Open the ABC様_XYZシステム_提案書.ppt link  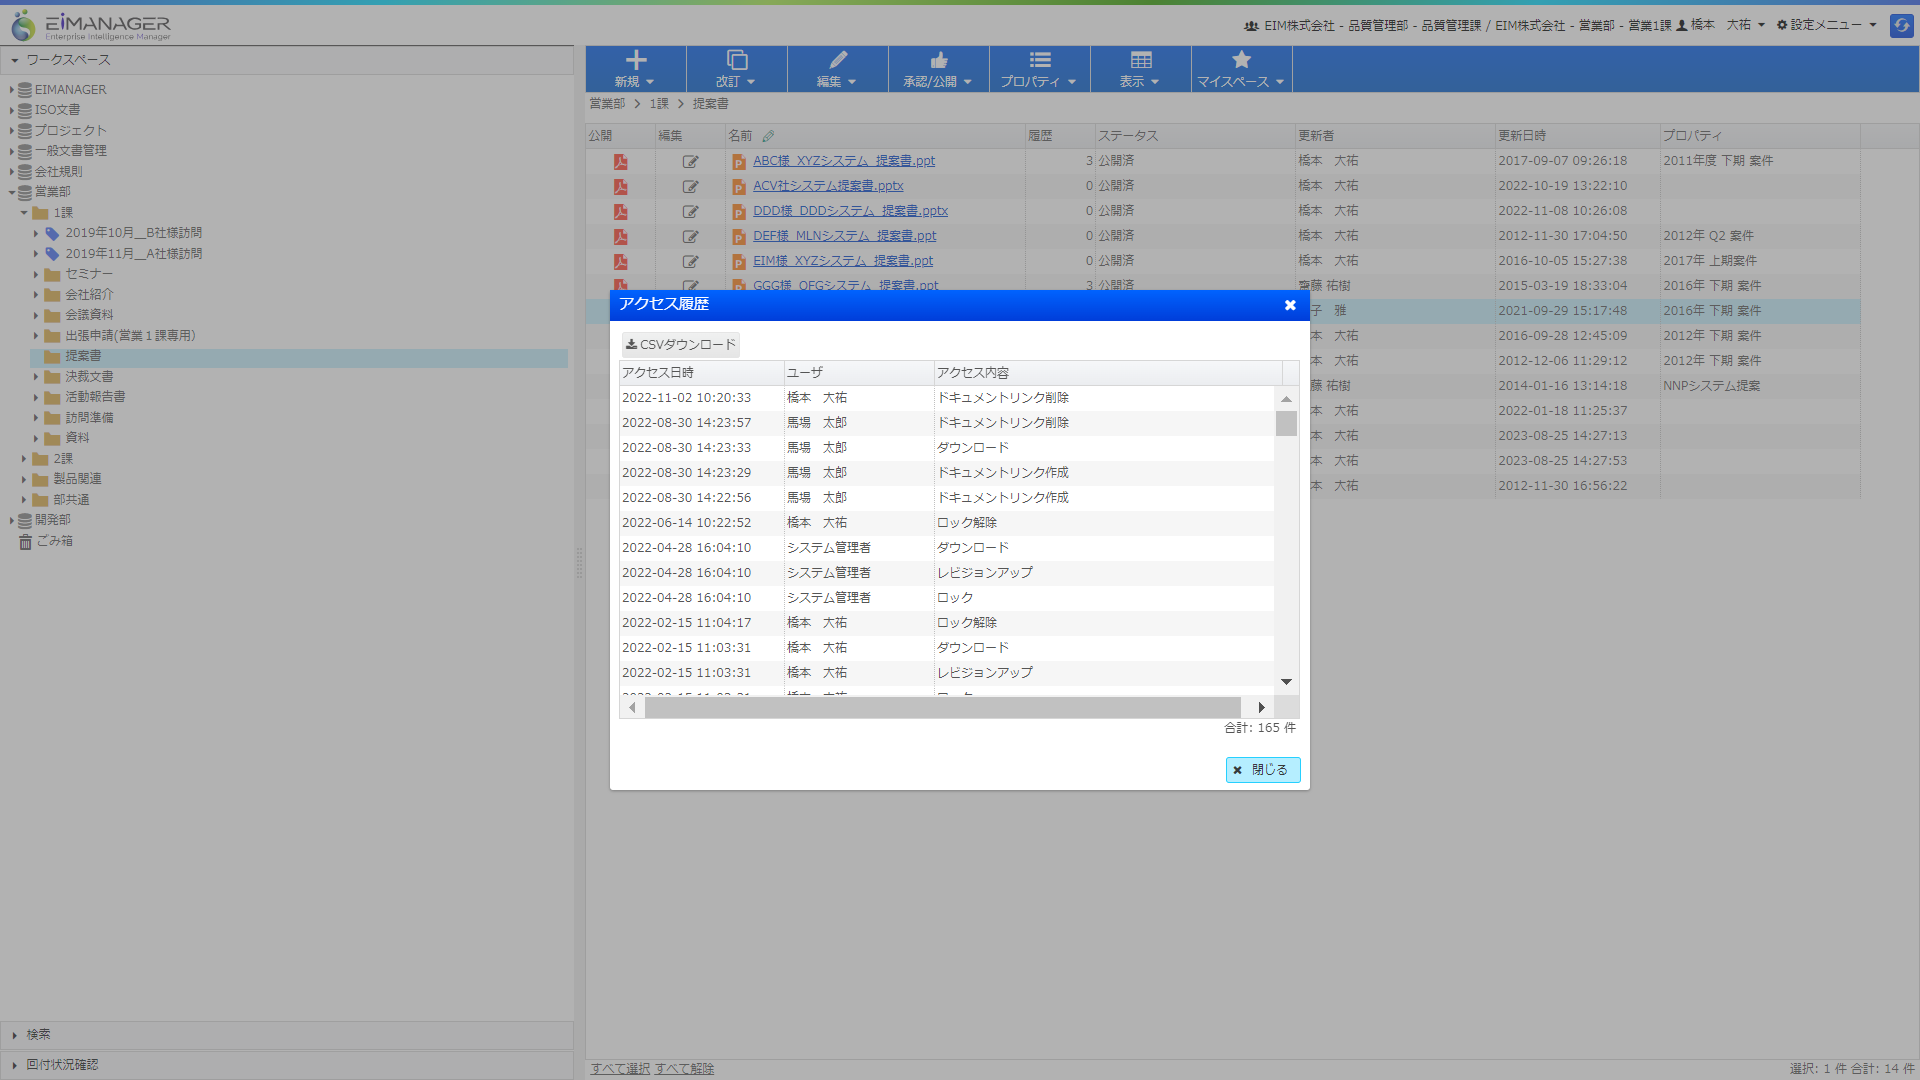tap(844, 161)
